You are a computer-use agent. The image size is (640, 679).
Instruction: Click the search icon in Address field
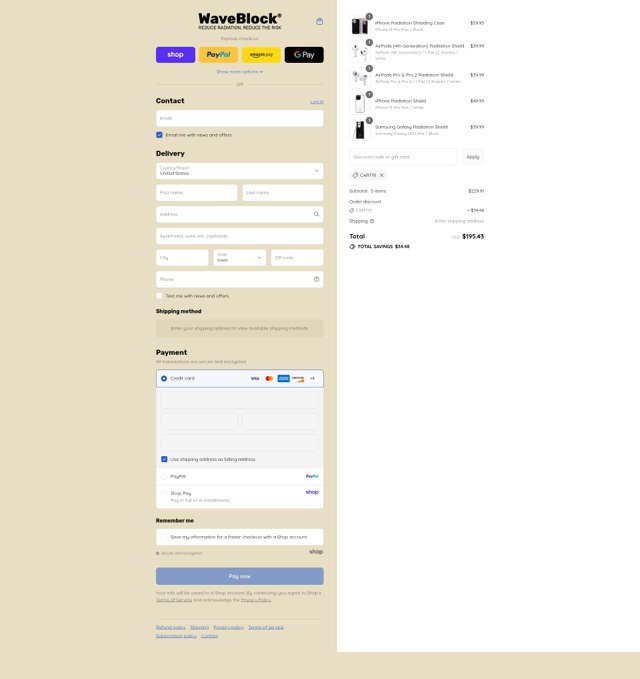click(317, 214)
